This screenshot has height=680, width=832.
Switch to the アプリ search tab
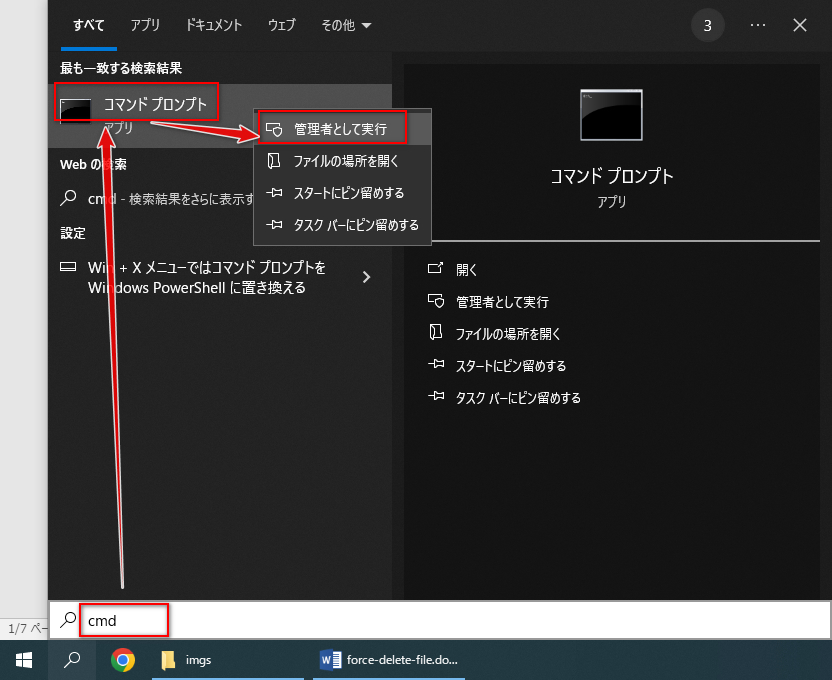pyautogui.click(x=145, y=25)
